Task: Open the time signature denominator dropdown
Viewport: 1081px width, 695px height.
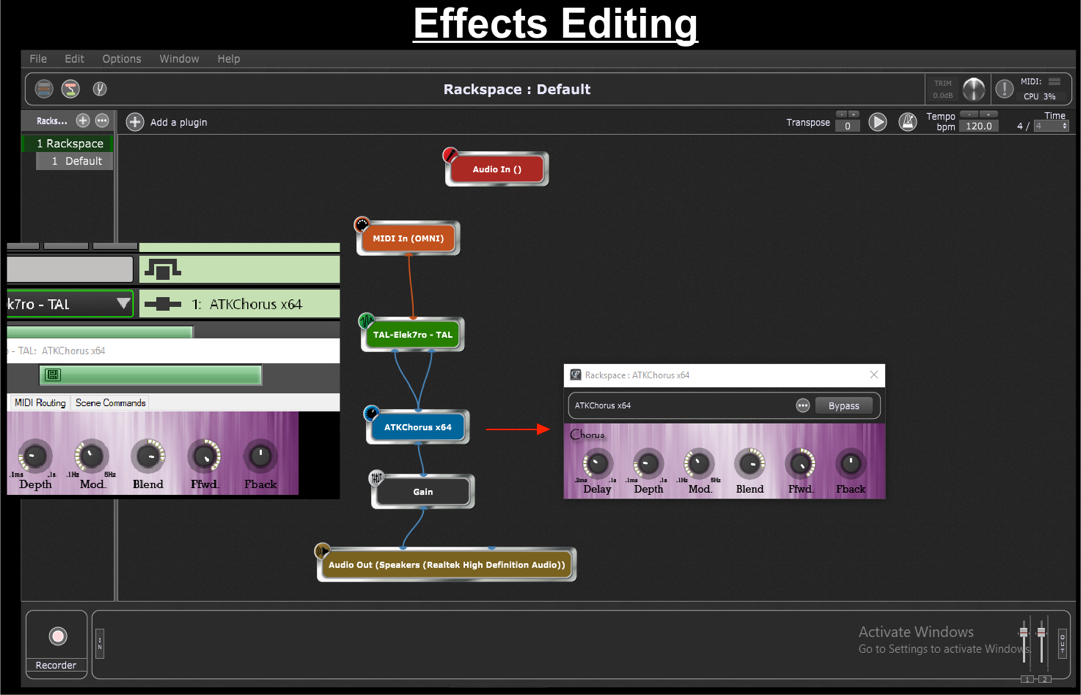Action: click(x=1051, y=126)
